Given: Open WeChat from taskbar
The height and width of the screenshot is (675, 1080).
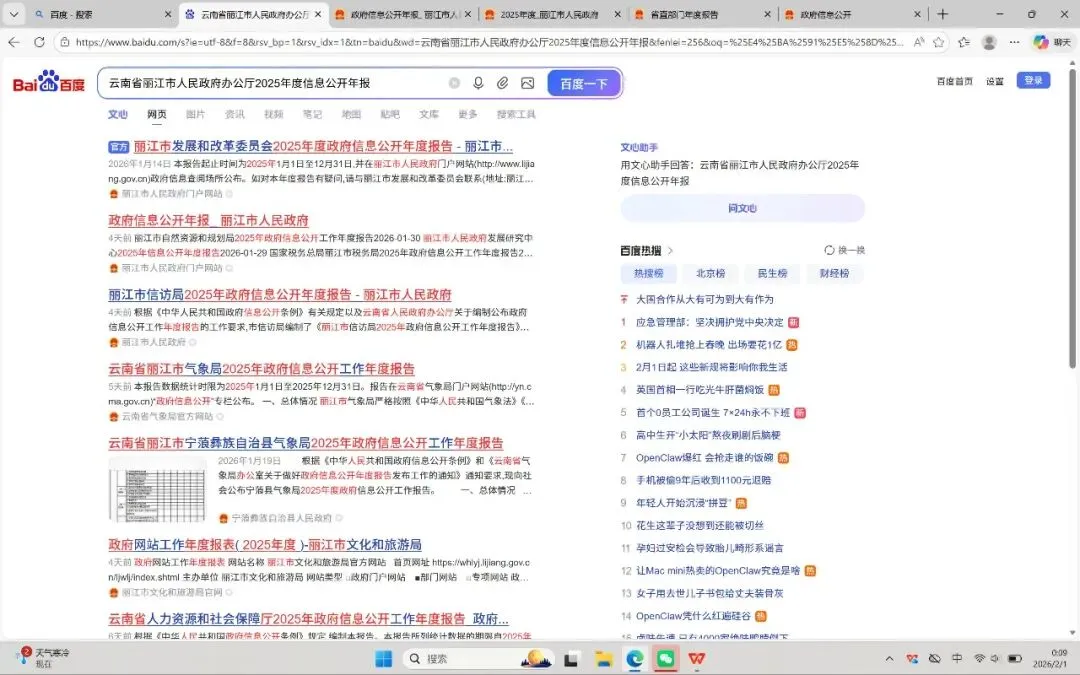Looking at the screenshot, I should coord(665,659).
